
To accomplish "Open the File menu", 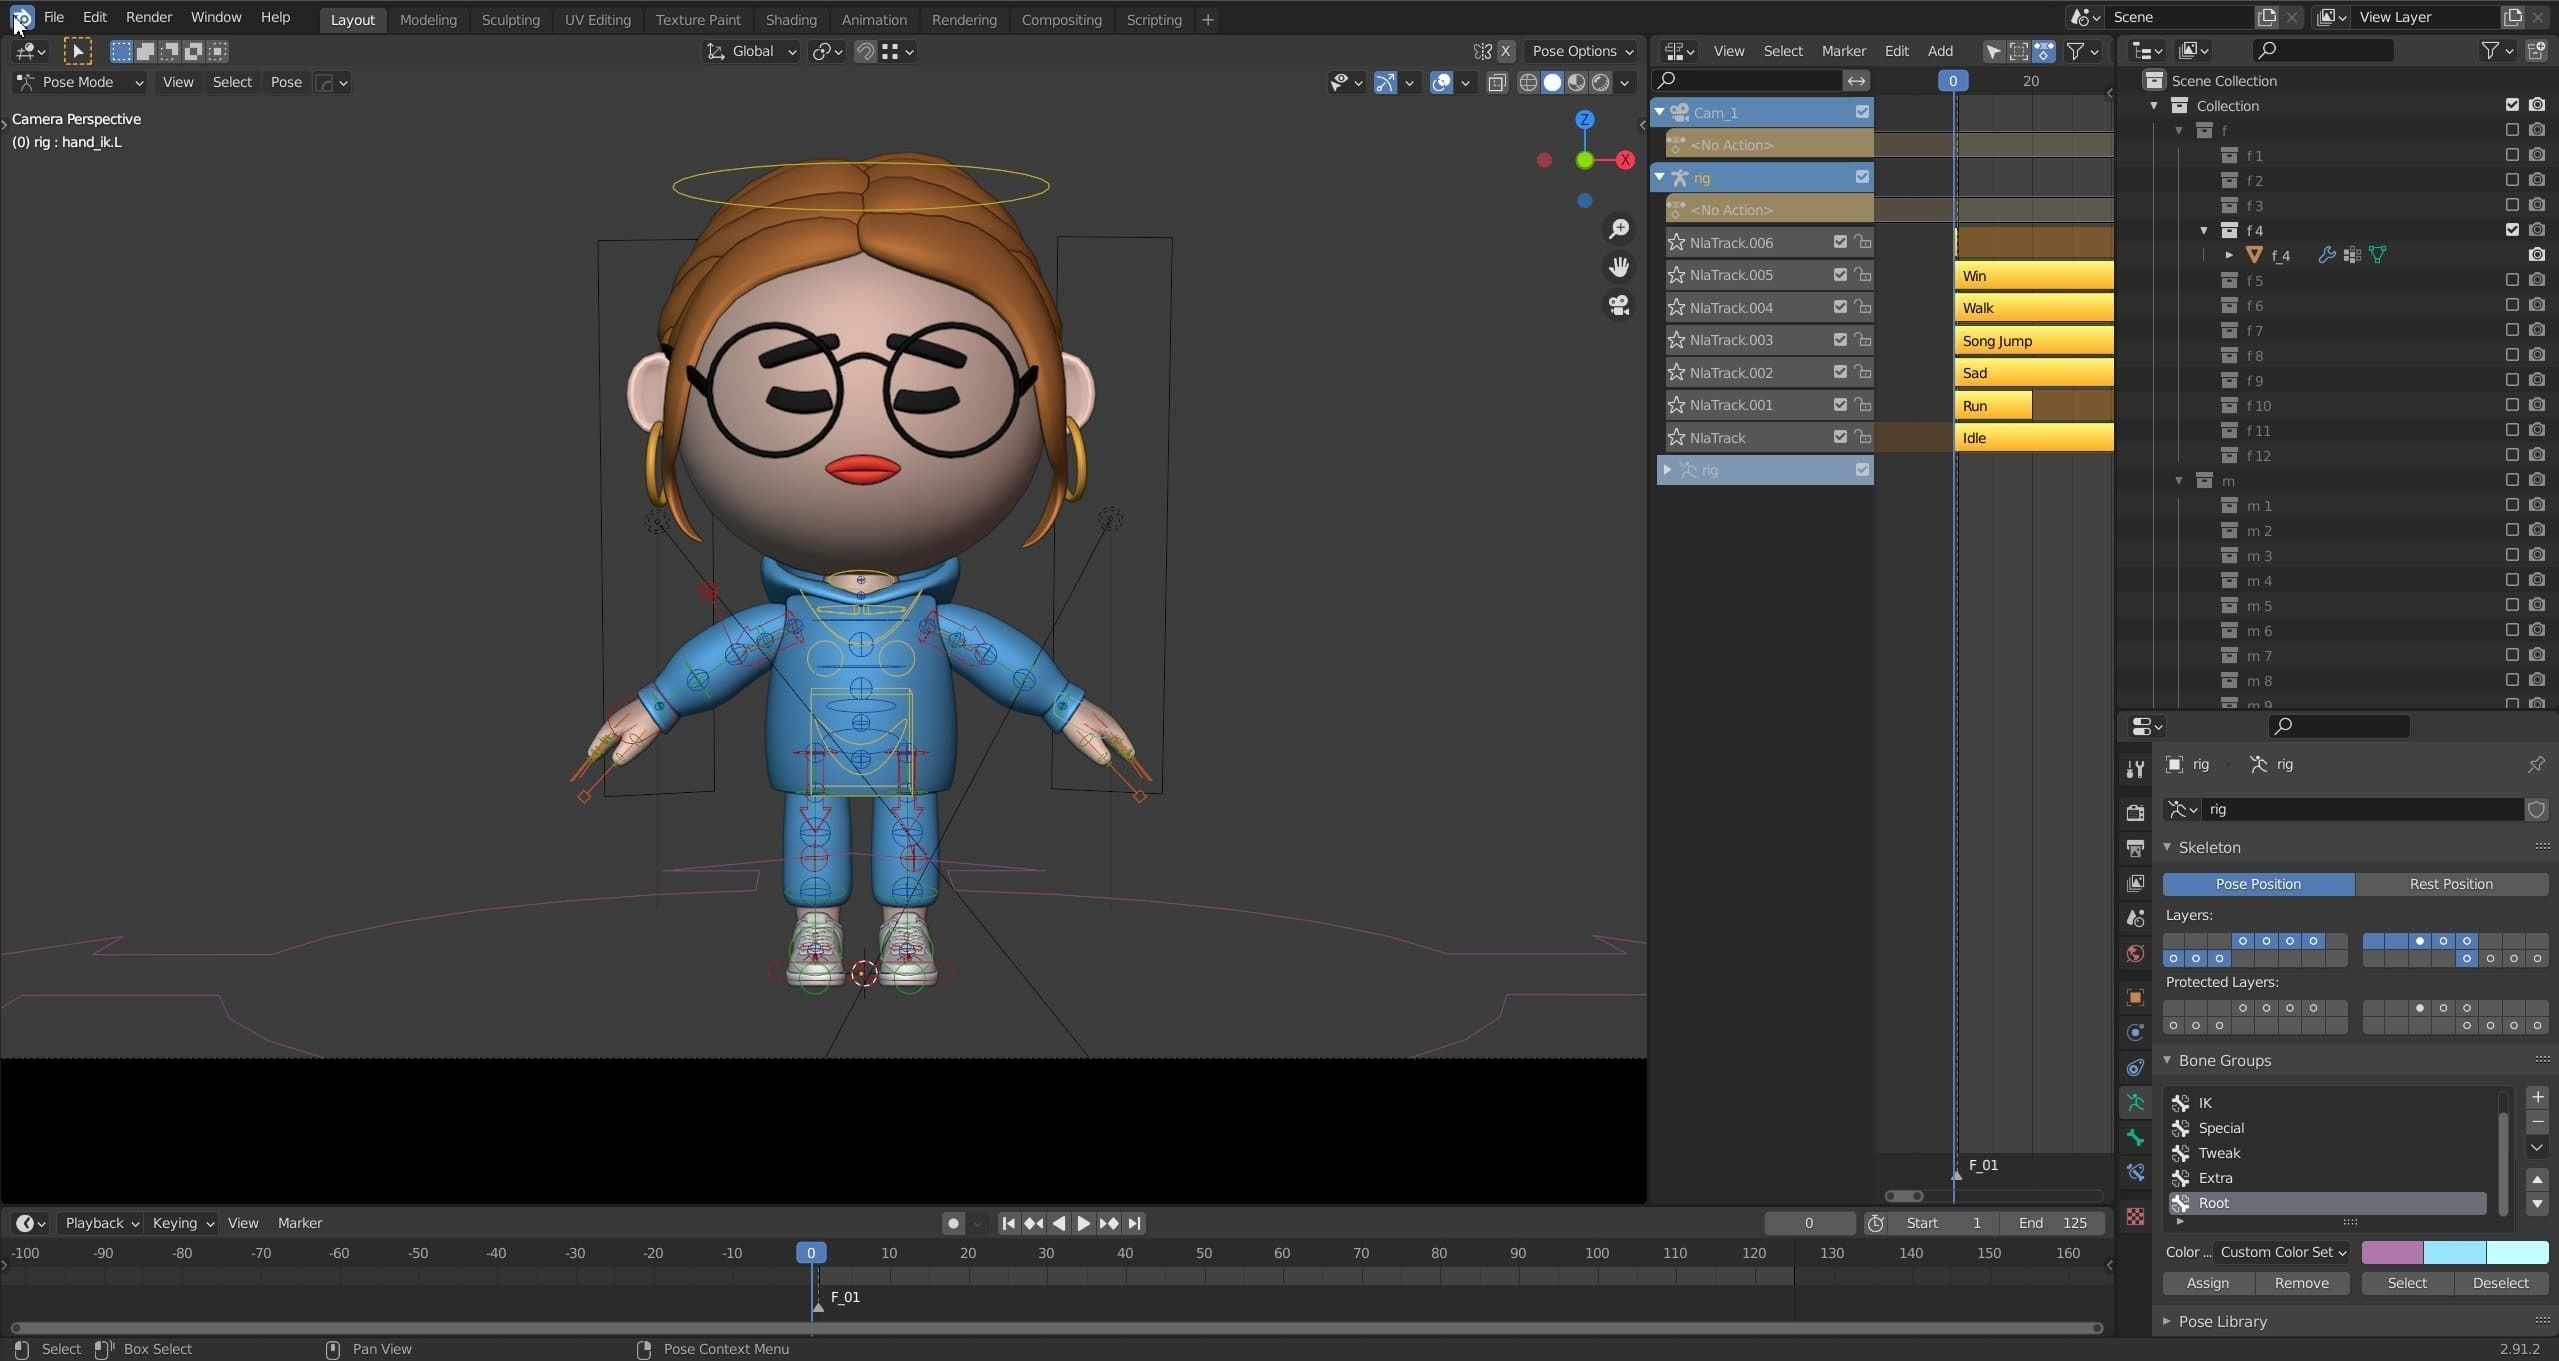I will tap(54, 17).
